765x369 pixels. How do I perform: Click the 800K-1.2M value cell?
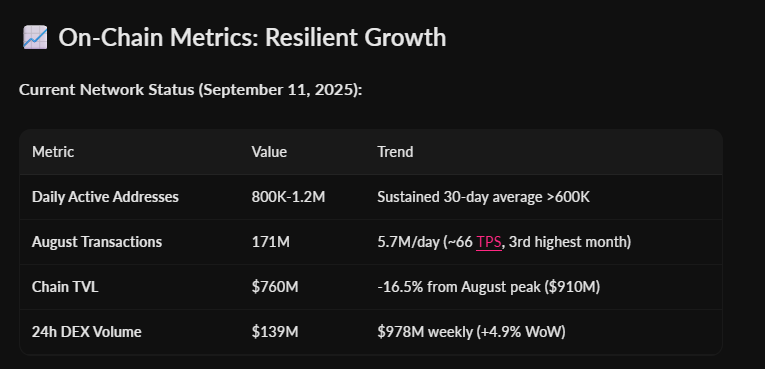[288, 197]
